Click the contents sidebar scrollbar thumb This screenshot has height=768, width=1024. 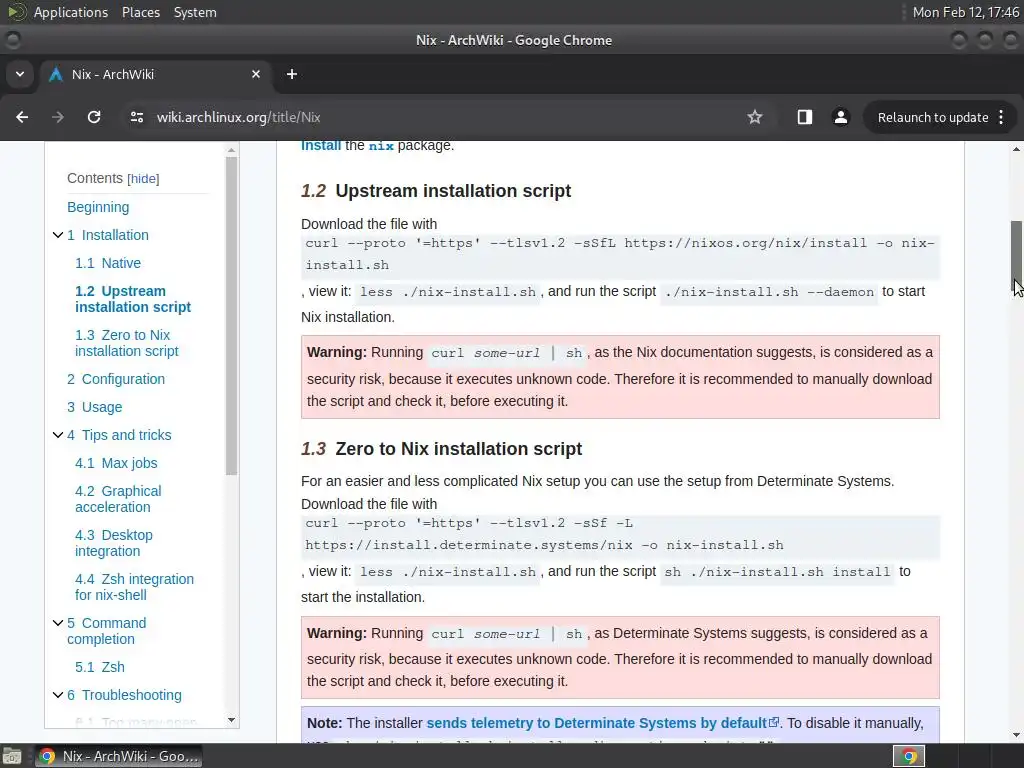point(231,315)
